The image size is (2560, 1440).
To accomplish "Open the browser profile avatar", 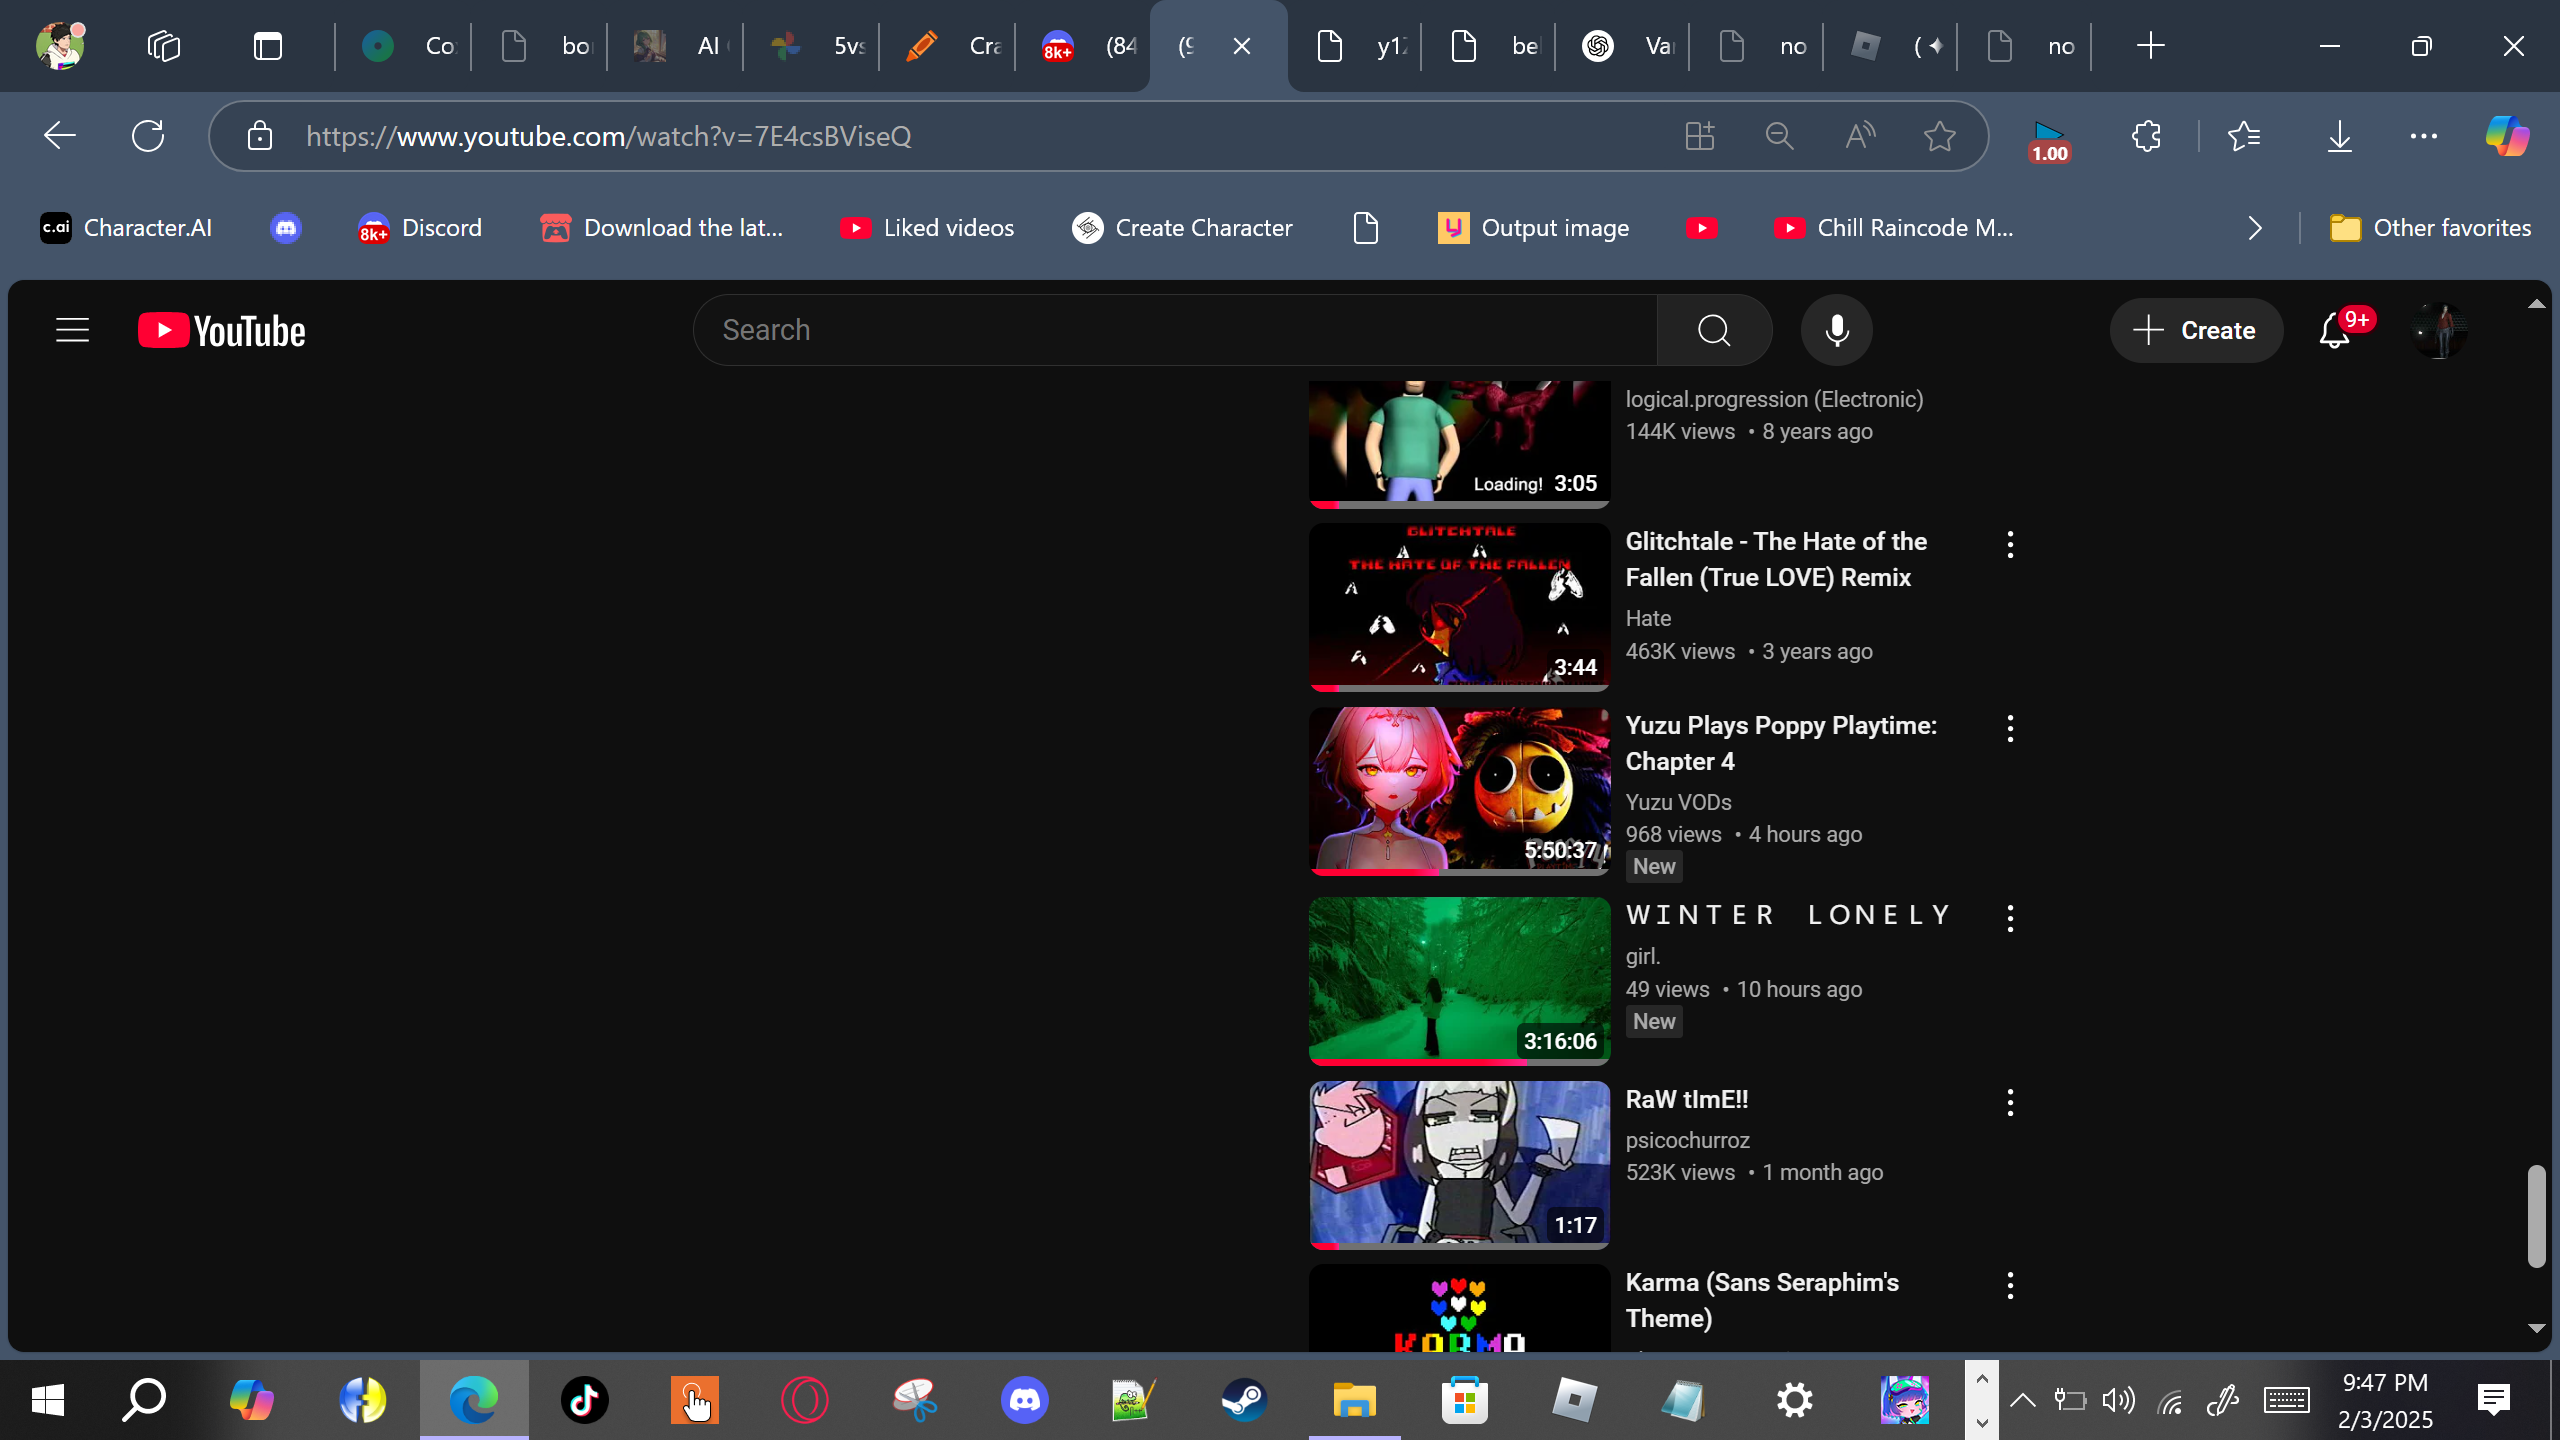I will [60, 45].
